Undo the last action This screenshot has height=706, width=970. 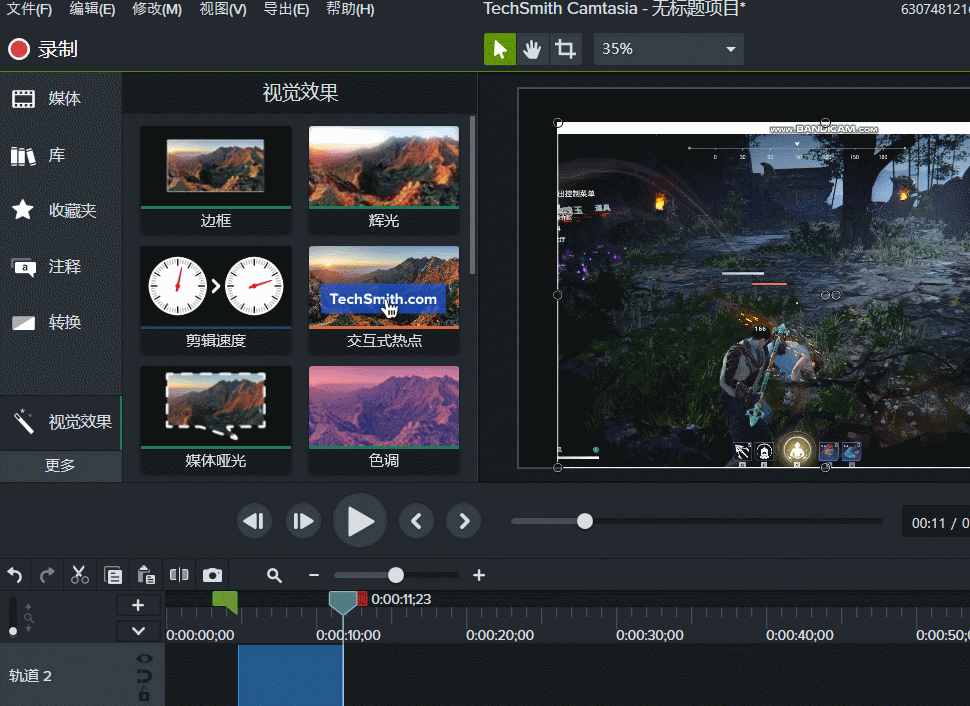click(15, 575)
